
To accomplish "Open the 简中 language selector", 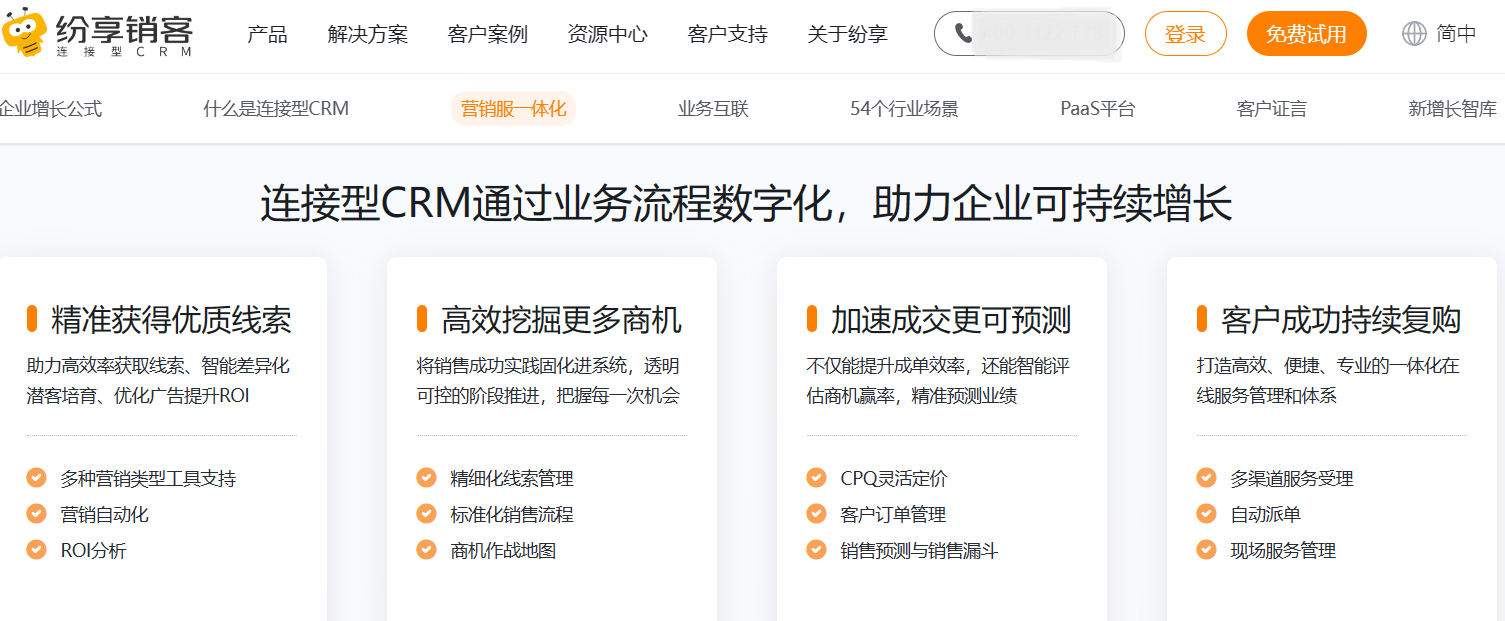I will (1456, 34).
